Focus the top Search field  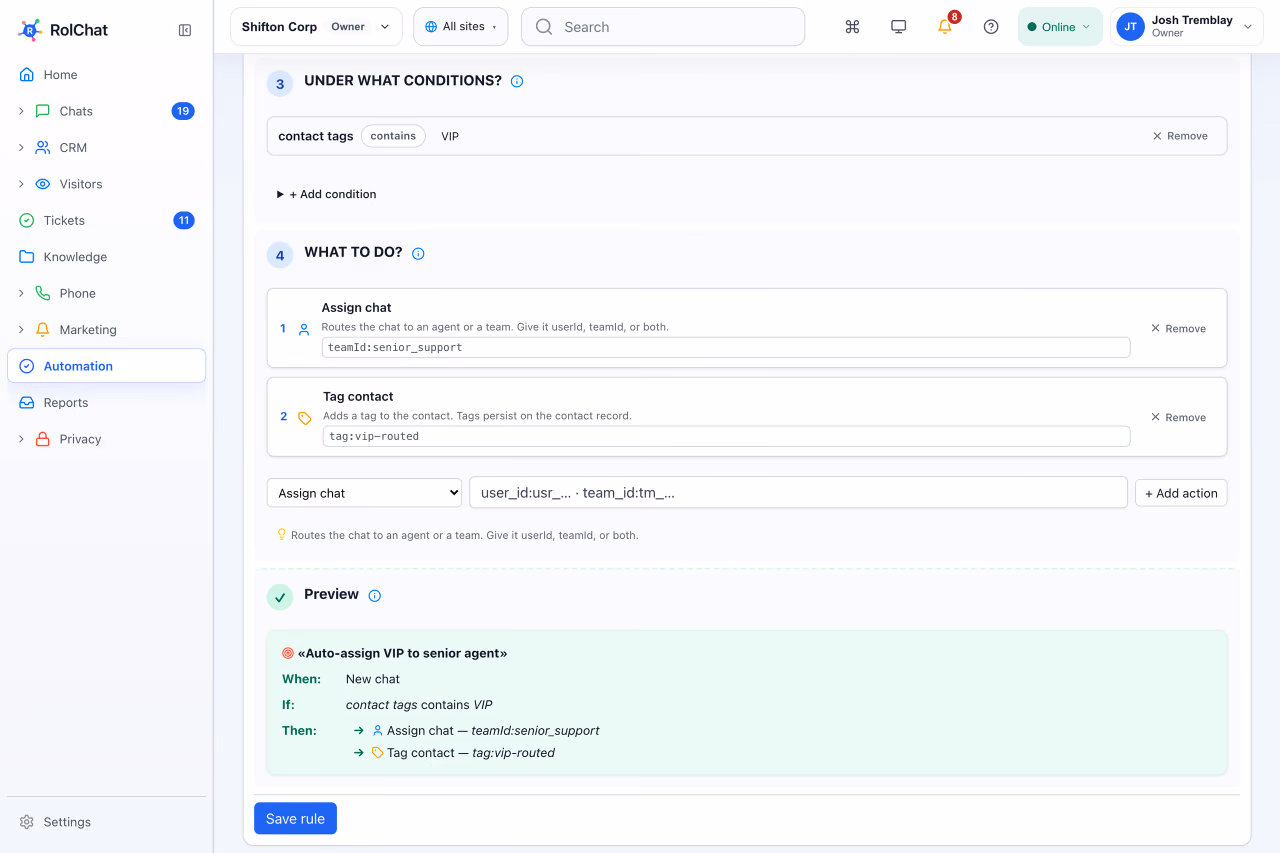(x=663, y=27)
